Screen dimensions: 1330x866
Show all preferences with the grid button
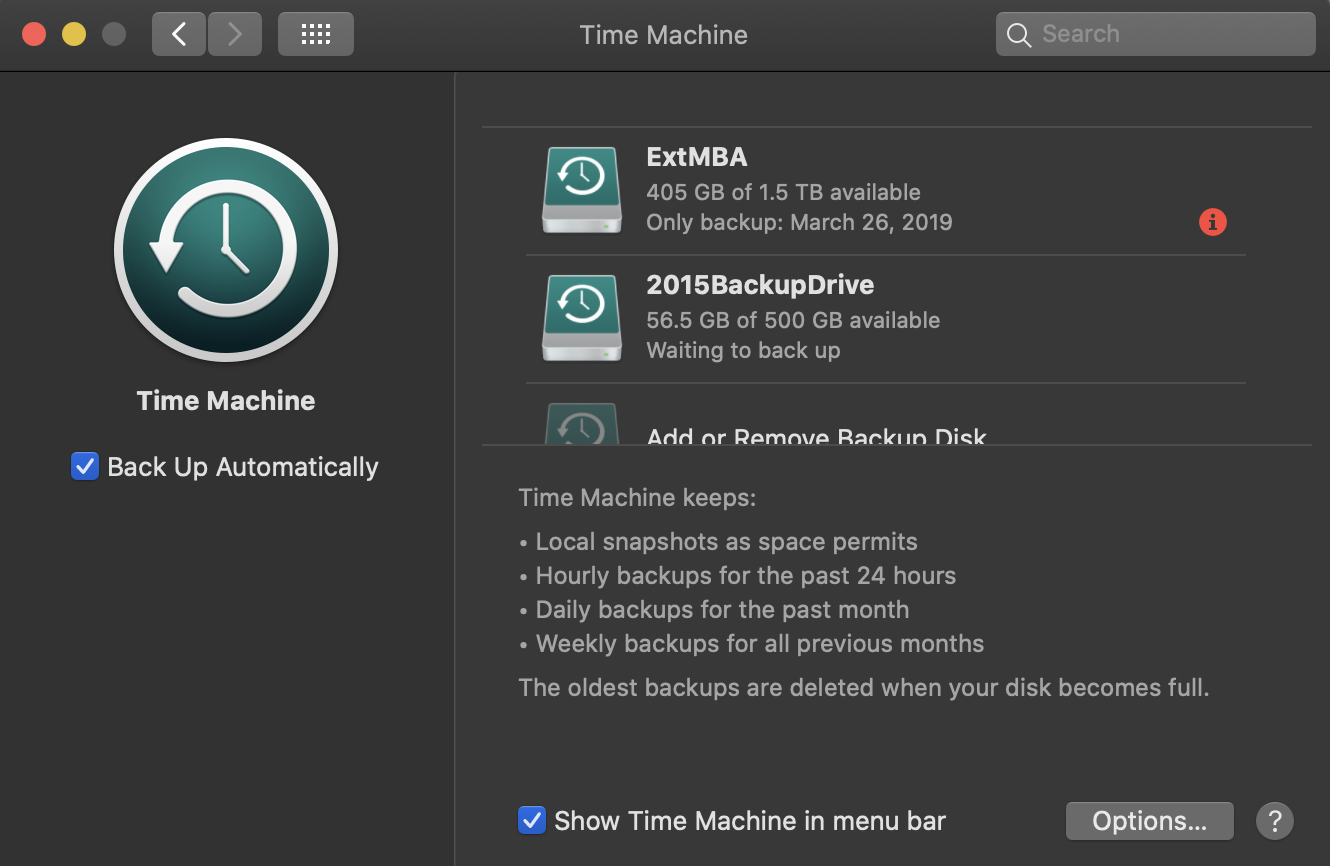316,34
